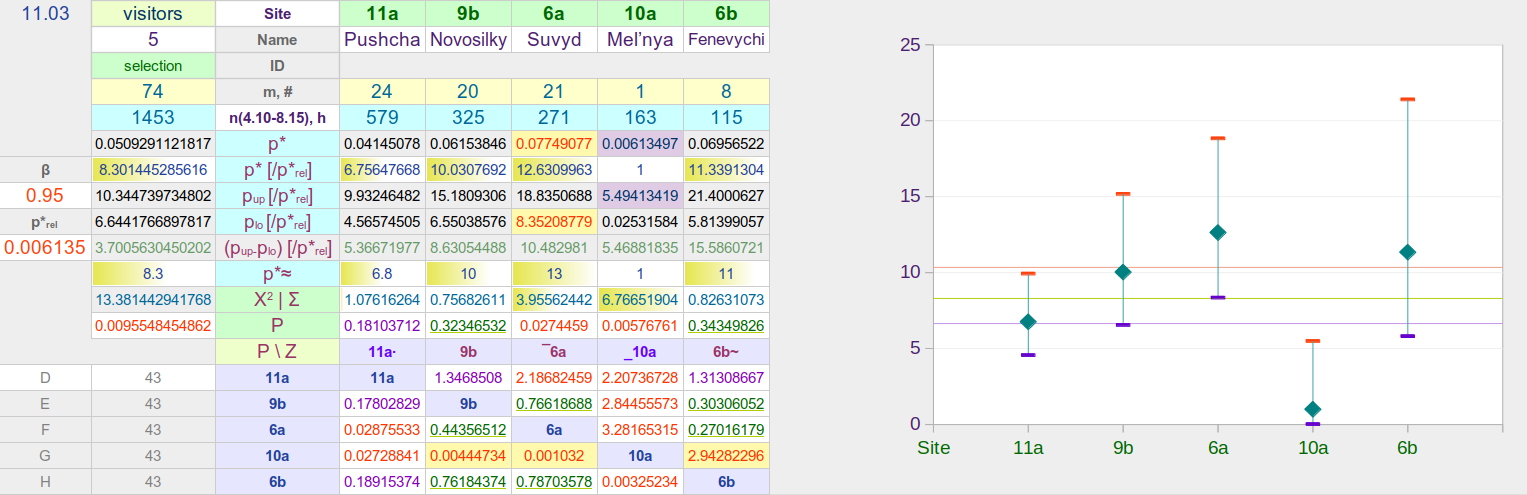Viewport: 1527px width, 495px height.
Task: Click the orange 0.006135 value cell
Action: tap(45, 248)
